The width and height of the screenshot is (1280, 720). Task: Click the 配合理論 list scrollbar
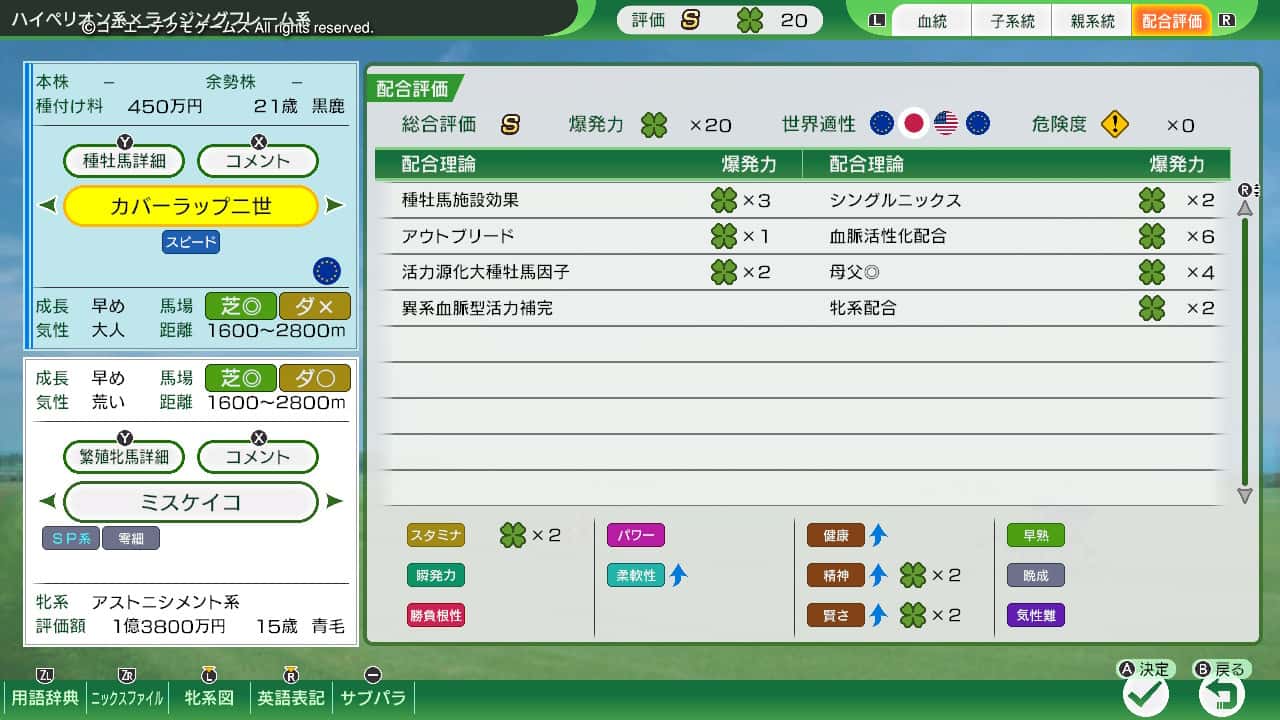point(1245,350)
